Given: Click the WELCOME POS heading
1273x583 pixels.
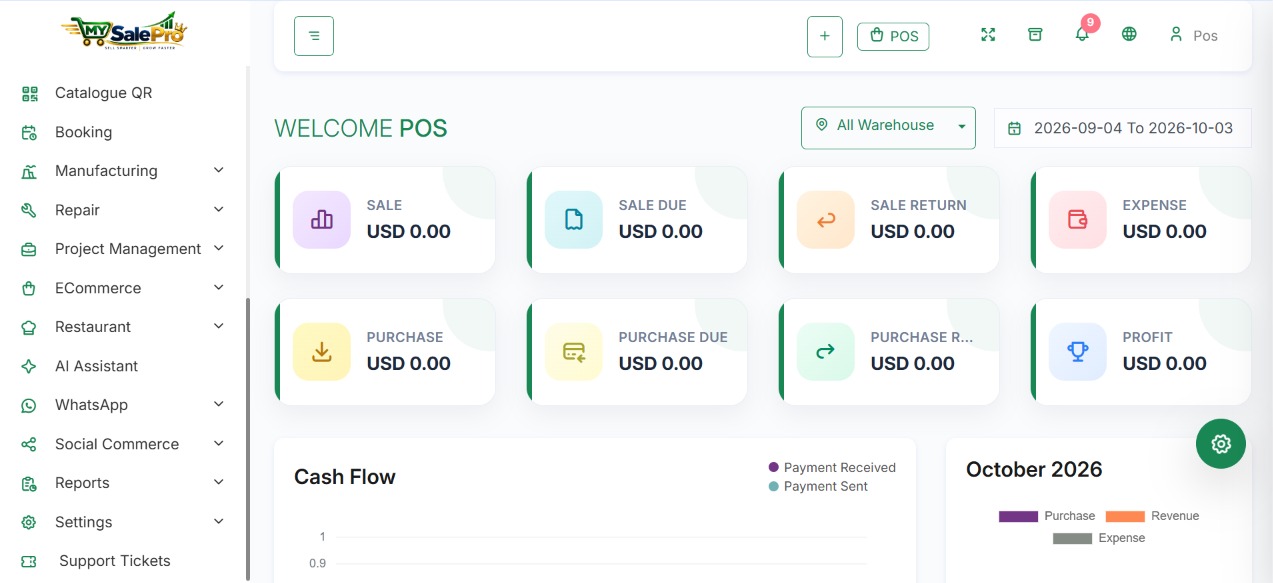Looking at the screenshot, I should 361,128.
